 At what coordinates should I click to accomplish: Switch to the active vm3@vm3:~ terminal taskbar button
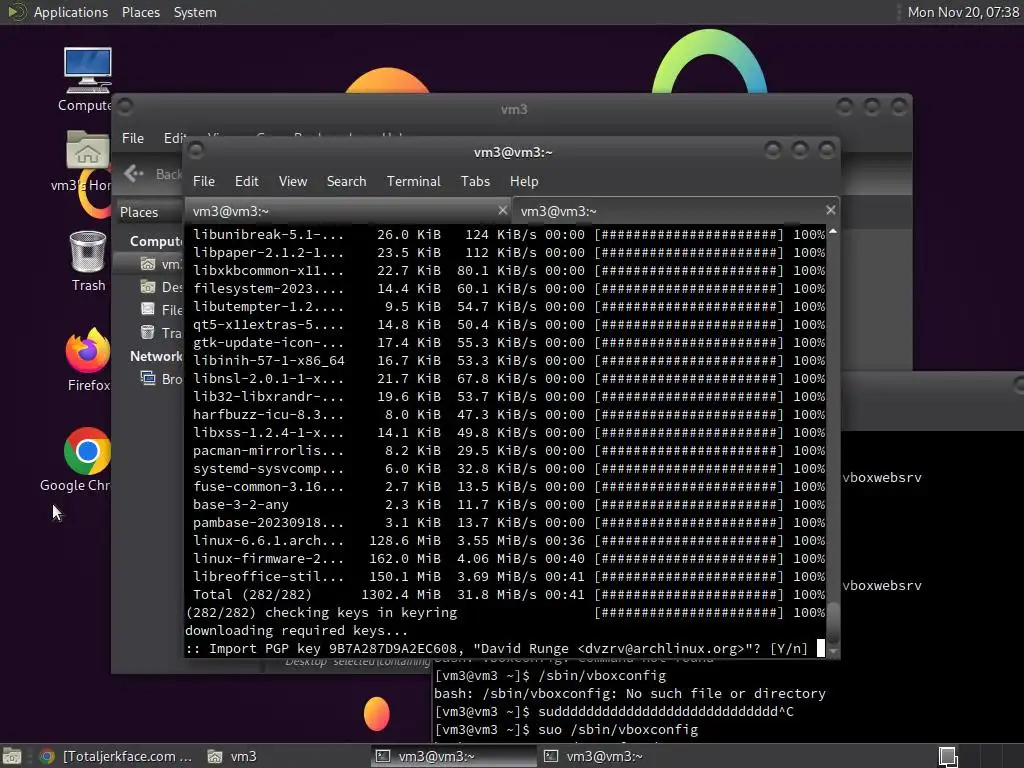point(454,756)
